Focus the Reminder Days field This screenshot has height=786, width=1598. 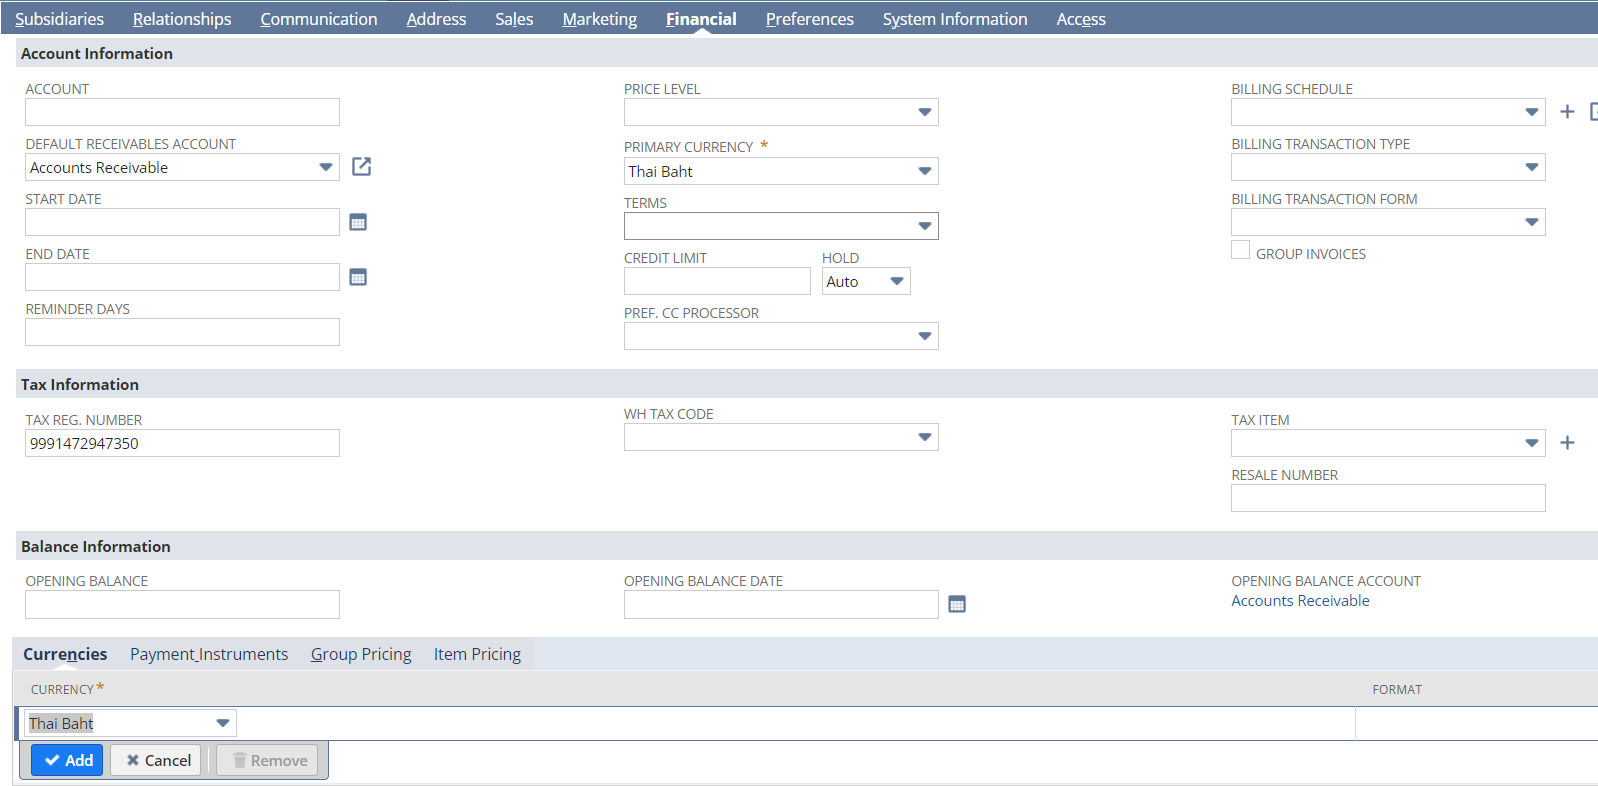(x=182, y=332)
